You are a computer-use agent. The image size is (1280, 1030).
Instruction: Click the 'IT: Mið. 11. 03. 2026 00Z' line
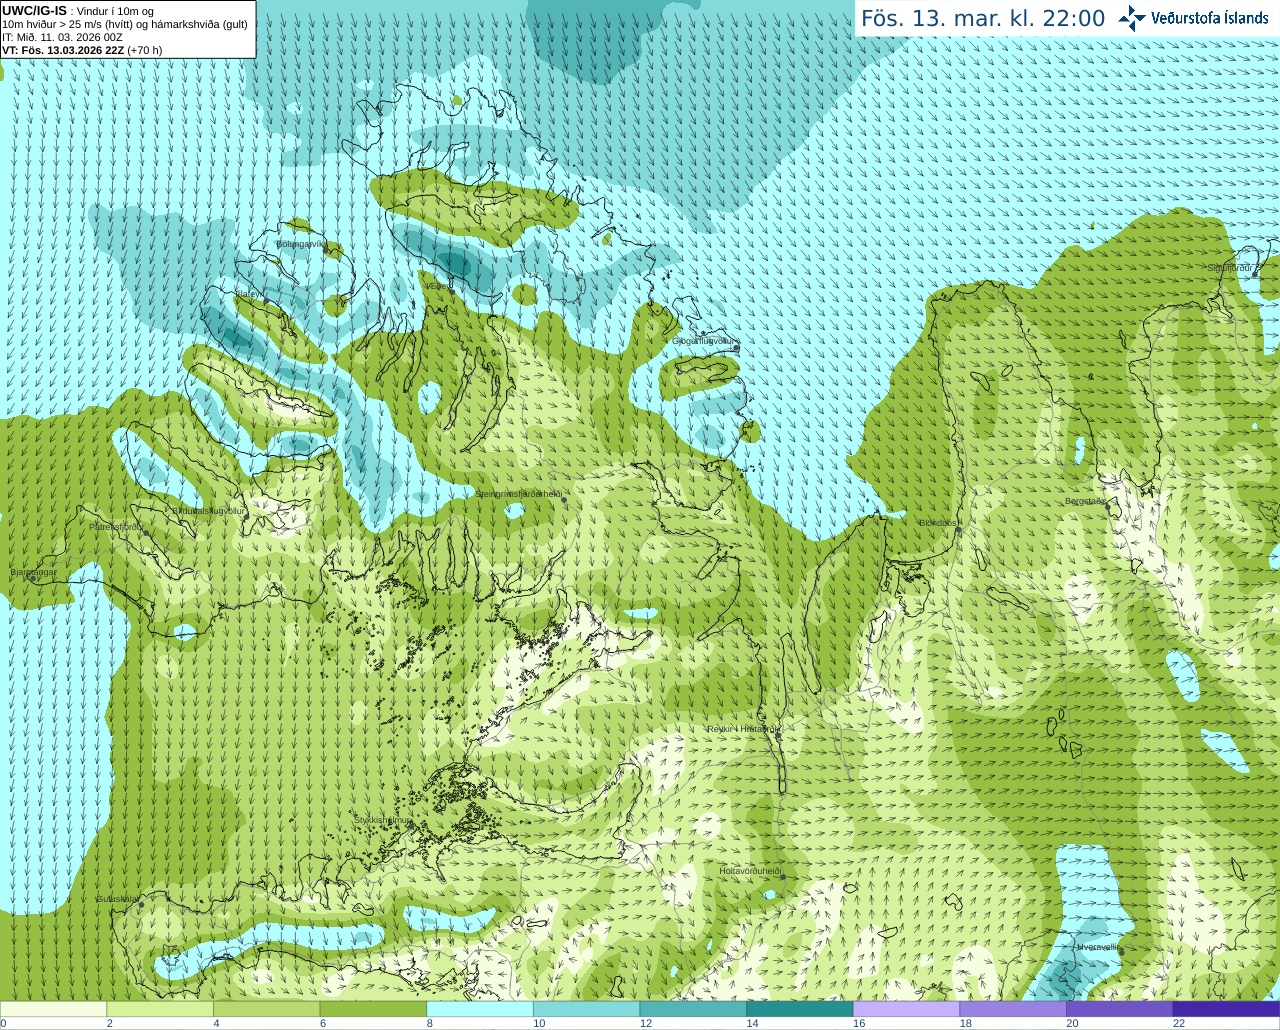tap(62, 37)
